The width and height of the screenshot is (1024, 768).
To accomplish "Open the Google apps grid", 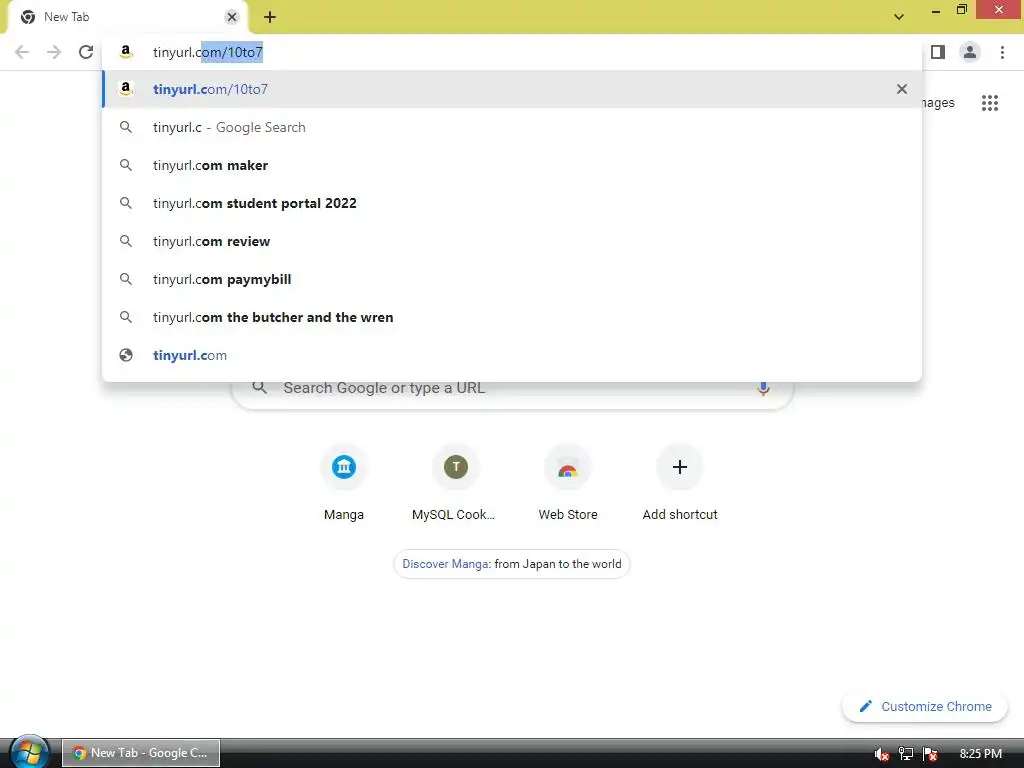I will point(990,103).
